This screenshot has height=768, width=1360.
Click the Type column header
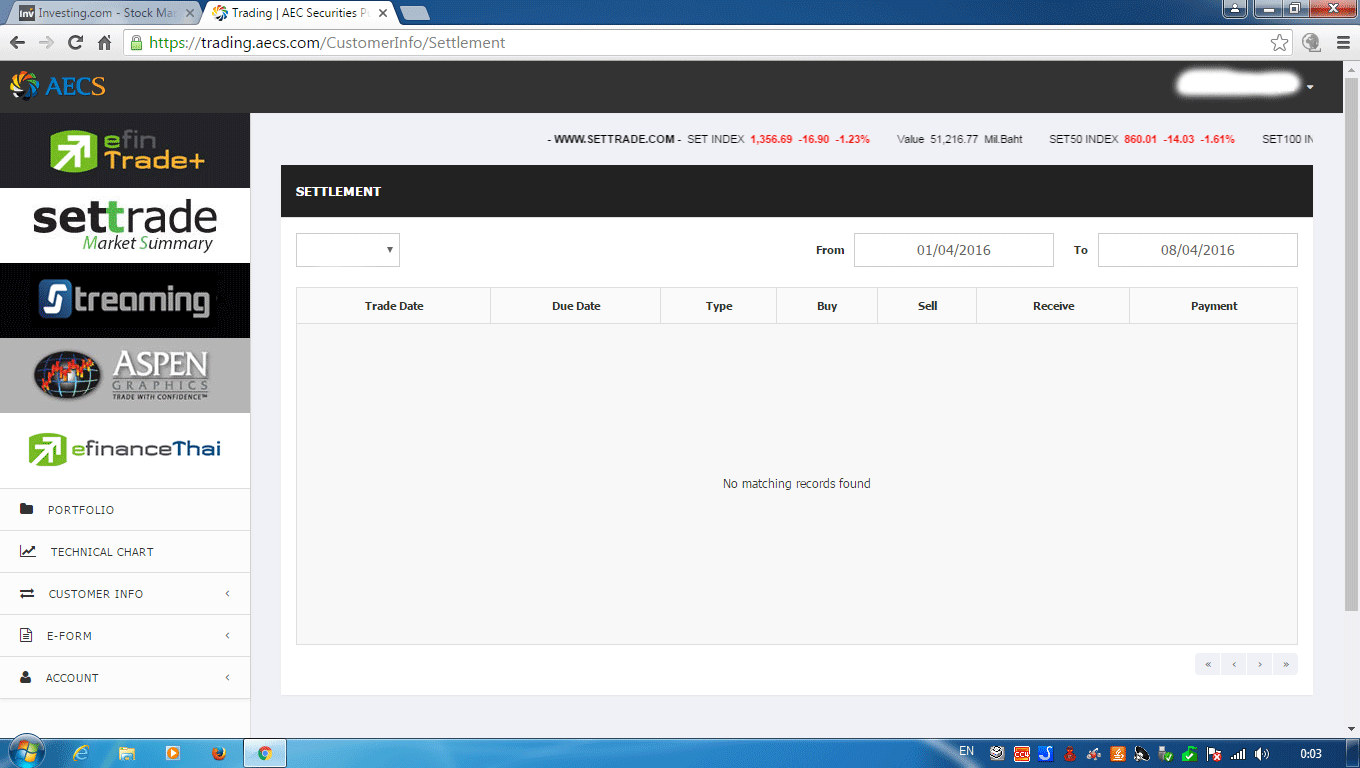click(719, 306)
